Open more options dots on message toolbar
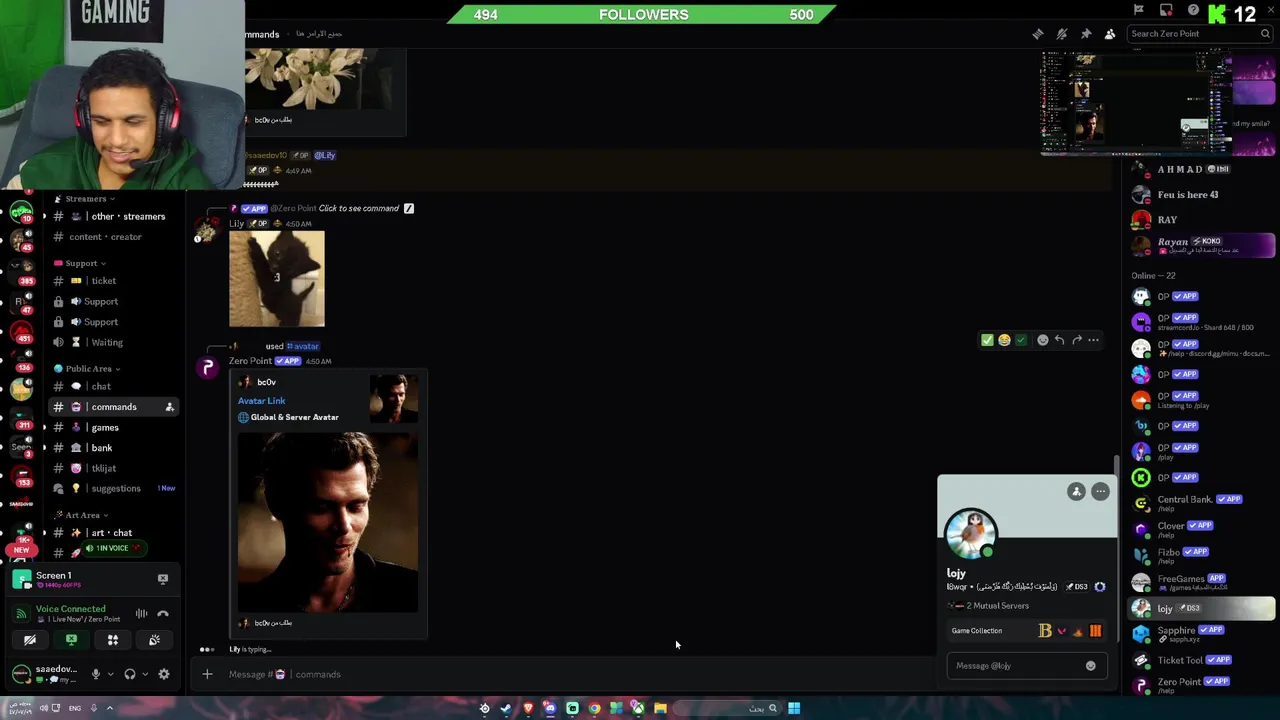The height and width of the screenshot is (720, 1280). click(x=1093, y=340)
